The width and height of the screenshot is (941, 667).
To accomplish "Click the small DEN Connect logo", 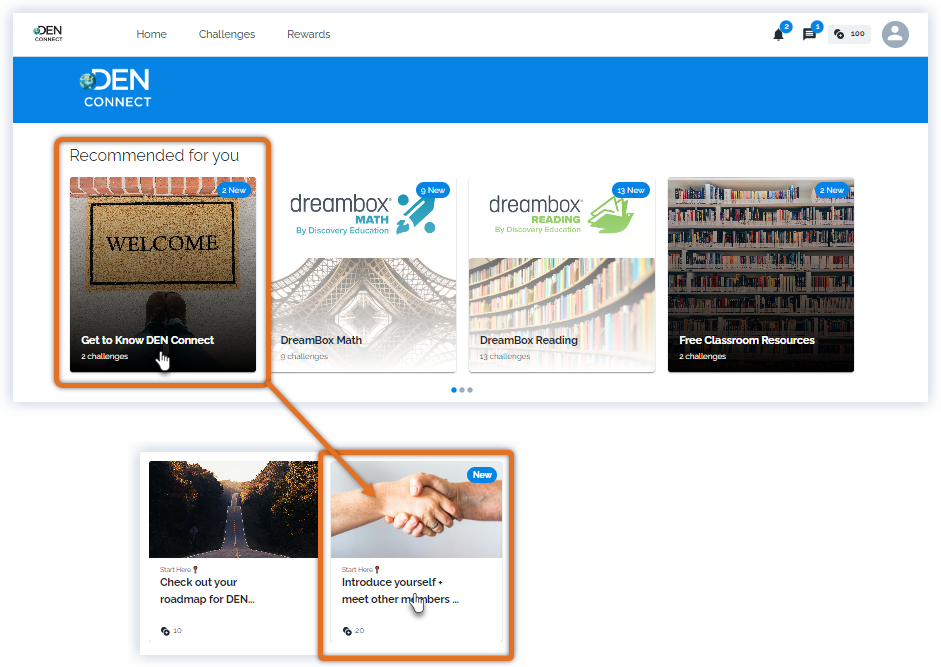I will pyautogui.click(x=48, y=34).
